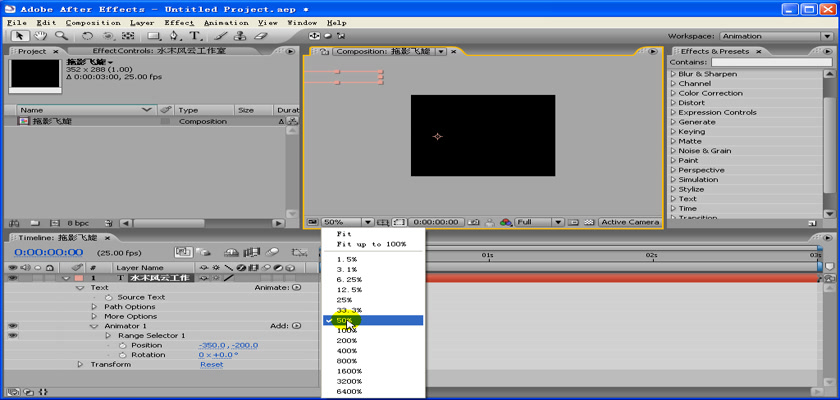Select the Orbit Camera tool
Image resolution: width=840 pixels, height=400 pixels.
(x=108, y=36)
